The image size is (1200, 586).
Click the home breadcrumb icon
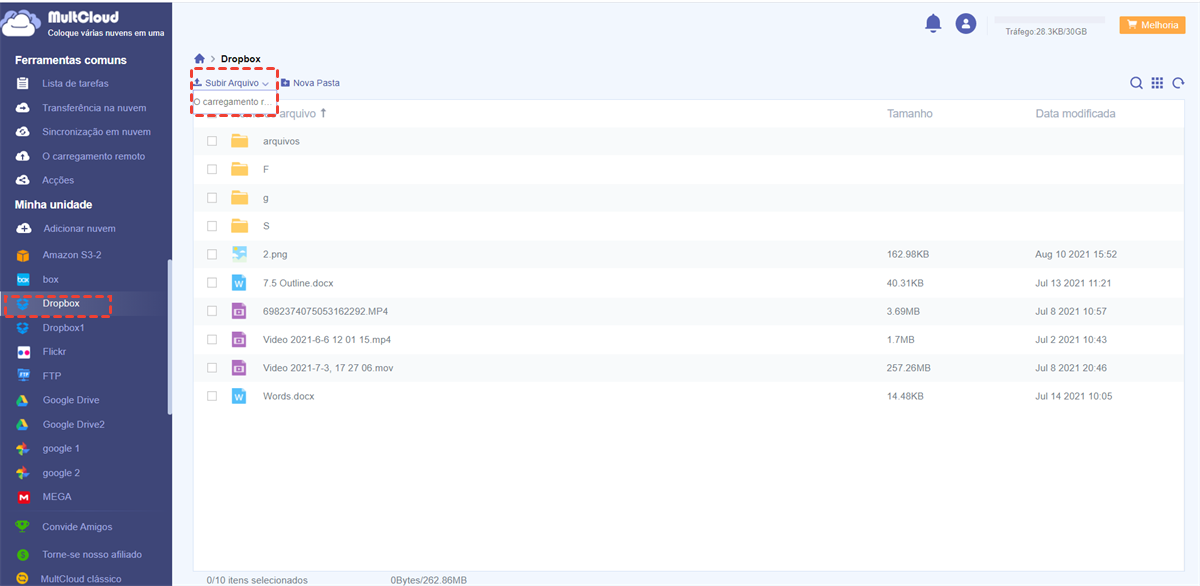(x=200, y=59)
